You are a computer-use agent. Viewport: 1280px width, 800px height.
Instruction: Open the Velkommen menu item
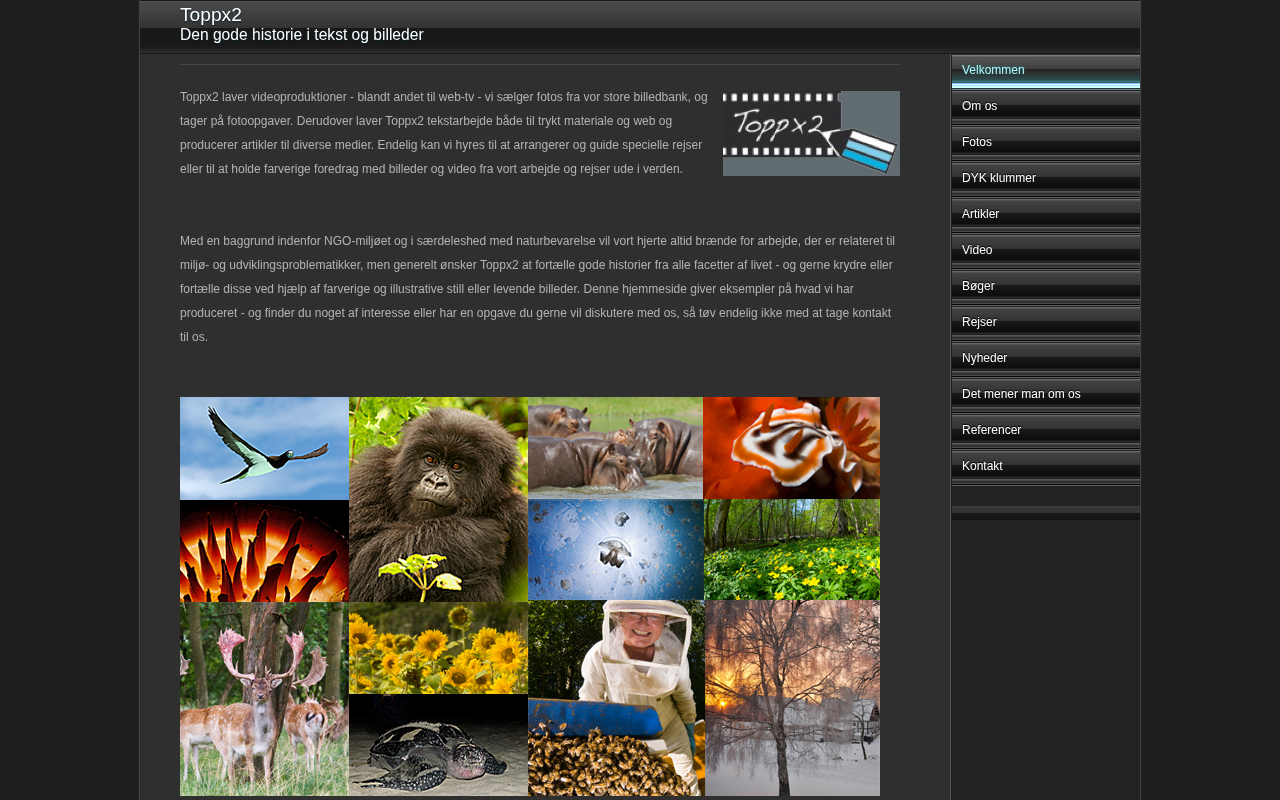tap(993, 70)
